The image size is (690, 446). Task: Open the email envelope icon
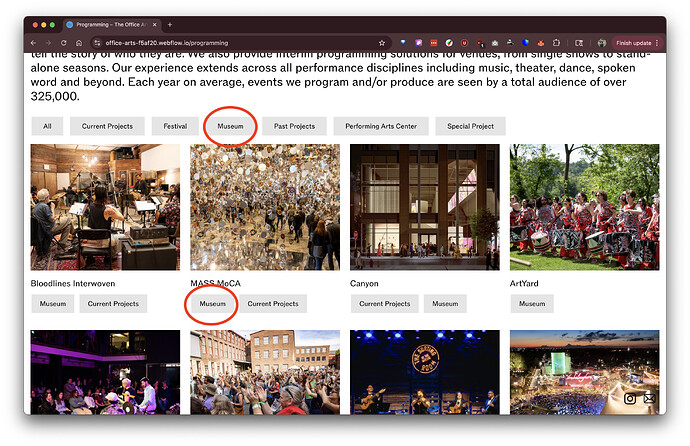649,398
